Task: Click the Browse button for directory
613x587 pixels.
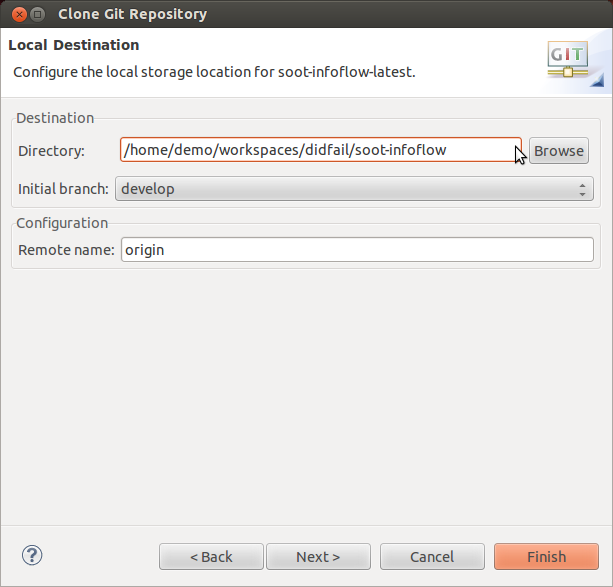Action: pos(558,151)
